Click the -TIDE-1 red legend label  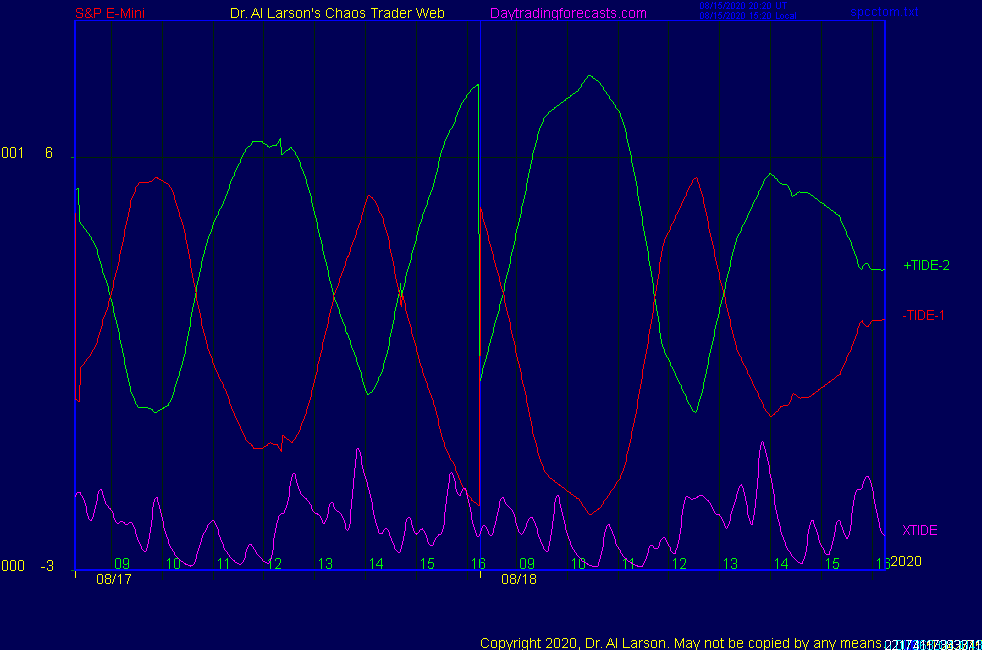pyautogui.click(x=923, y=315)
